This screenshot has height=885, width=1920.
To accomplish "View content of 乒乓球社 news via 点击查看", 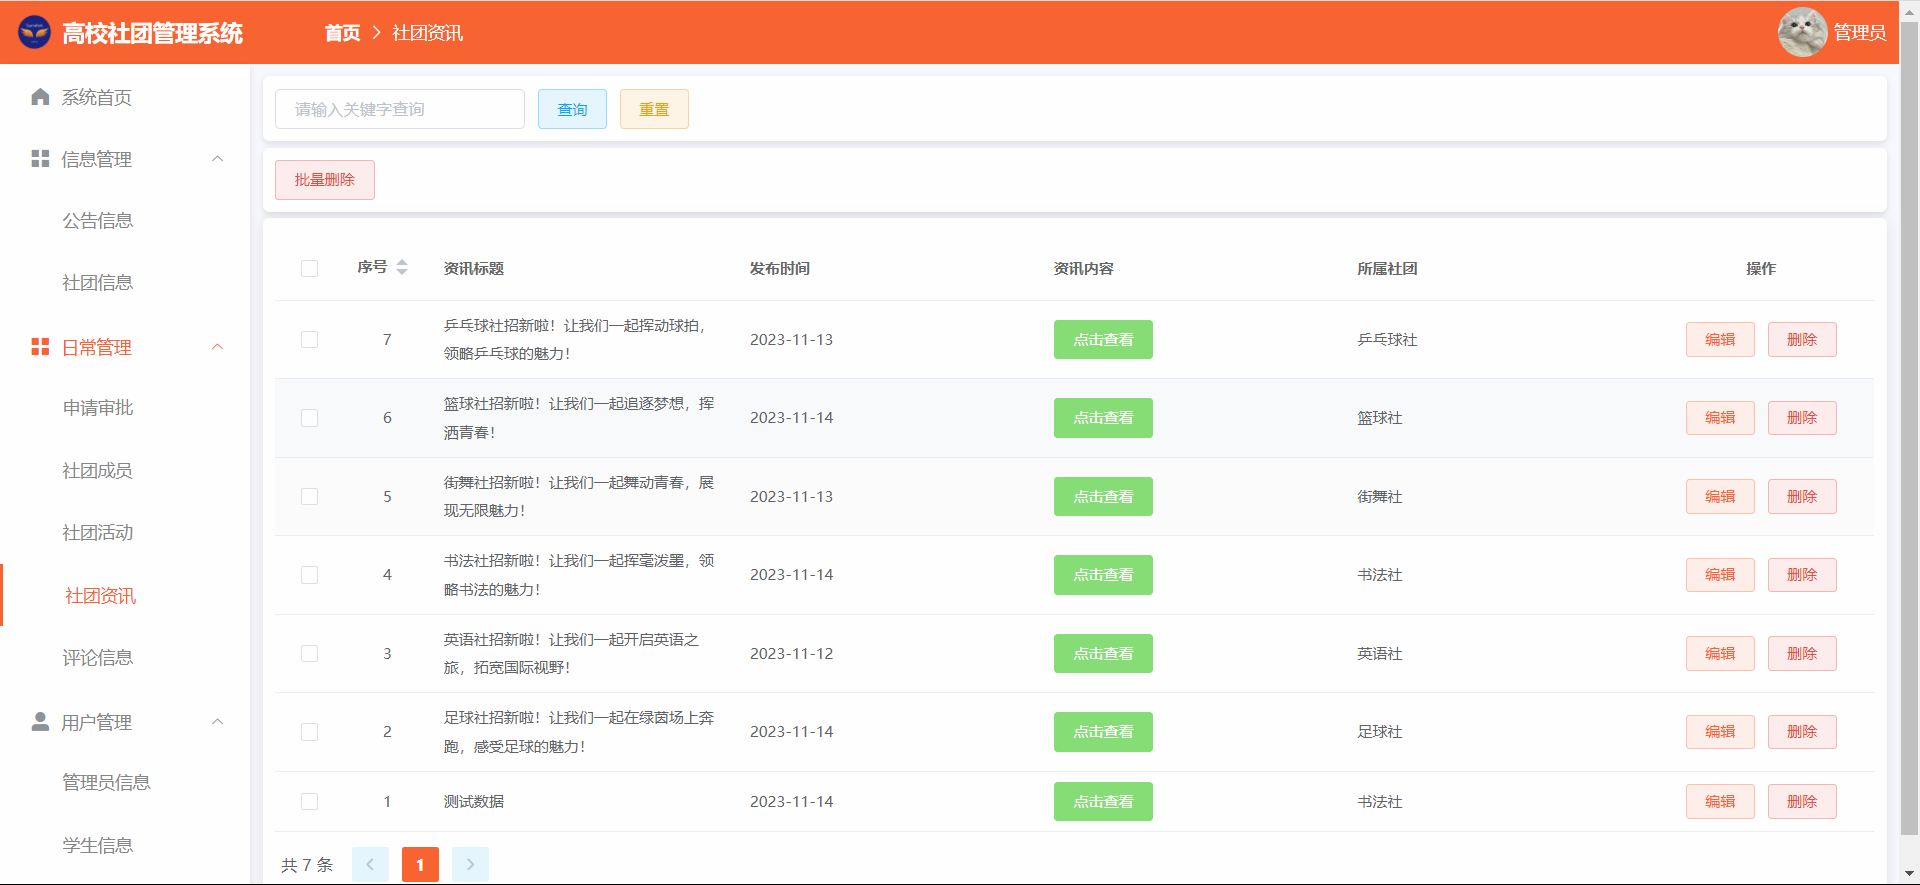I will [x=1103, y=340].
